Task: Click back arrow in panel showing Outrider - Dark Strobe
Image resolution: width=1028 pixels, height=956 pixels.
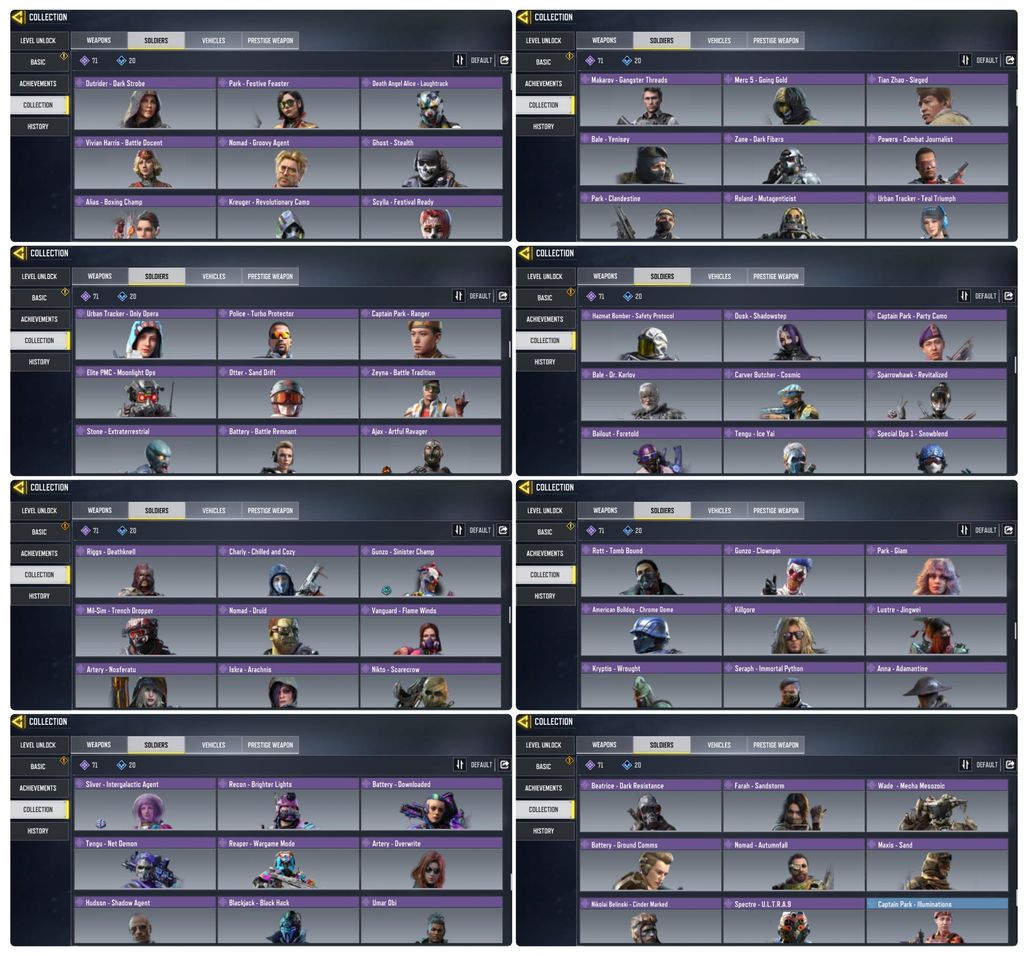Action: pyautogui.click(x=18, y=17)
